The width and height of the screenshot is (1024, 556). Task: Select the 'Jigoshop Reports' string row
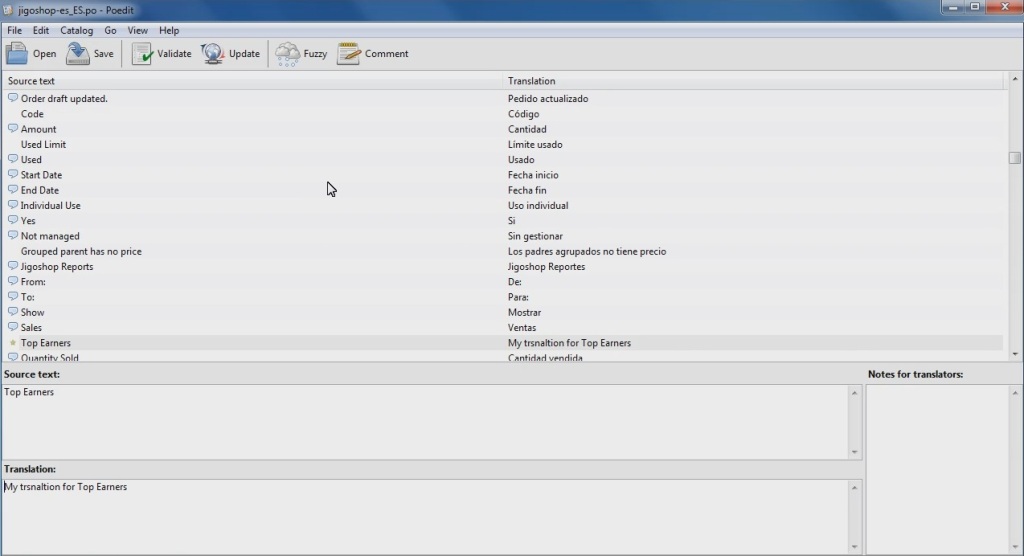[x=57, y=267]
